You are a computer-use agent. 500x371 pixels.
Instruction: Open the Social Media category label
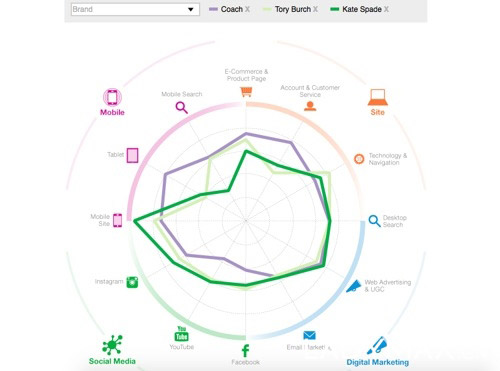click(112, 361)
